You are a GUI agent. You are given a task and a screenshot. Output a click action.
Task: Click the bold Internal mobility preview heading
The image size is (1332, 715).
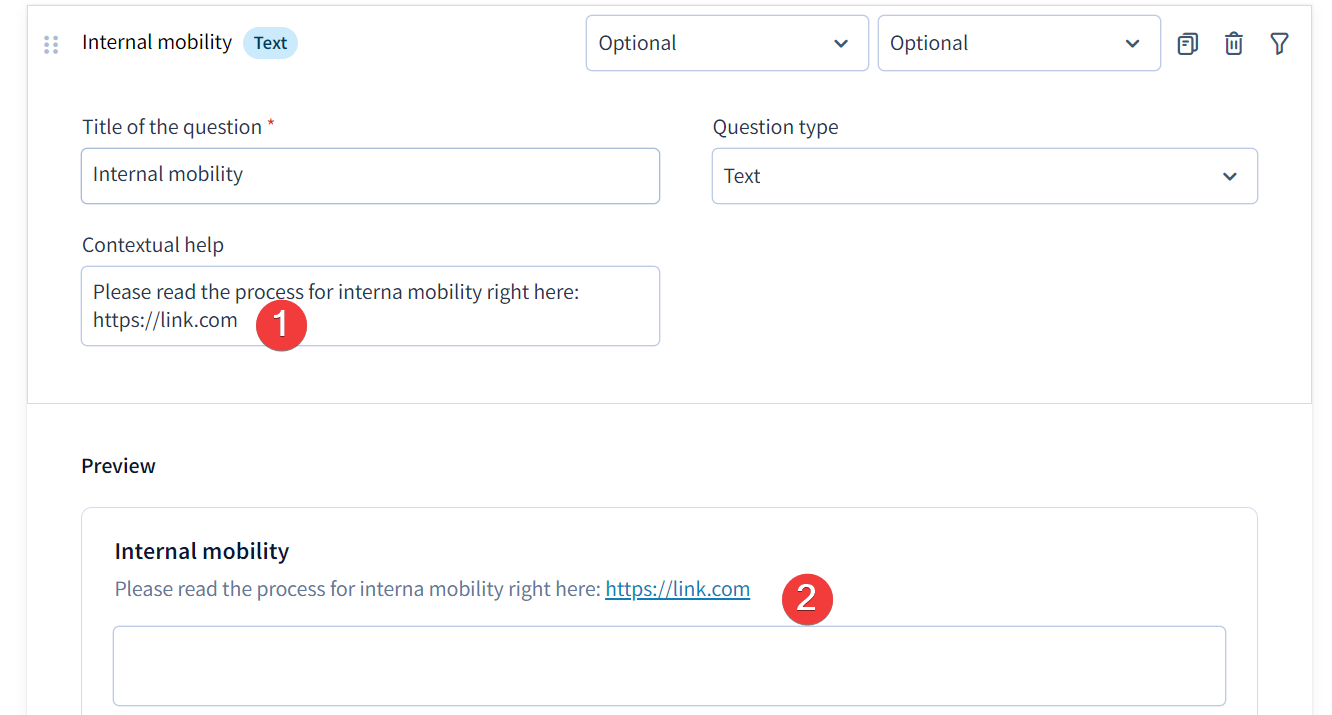coord(202,551)
